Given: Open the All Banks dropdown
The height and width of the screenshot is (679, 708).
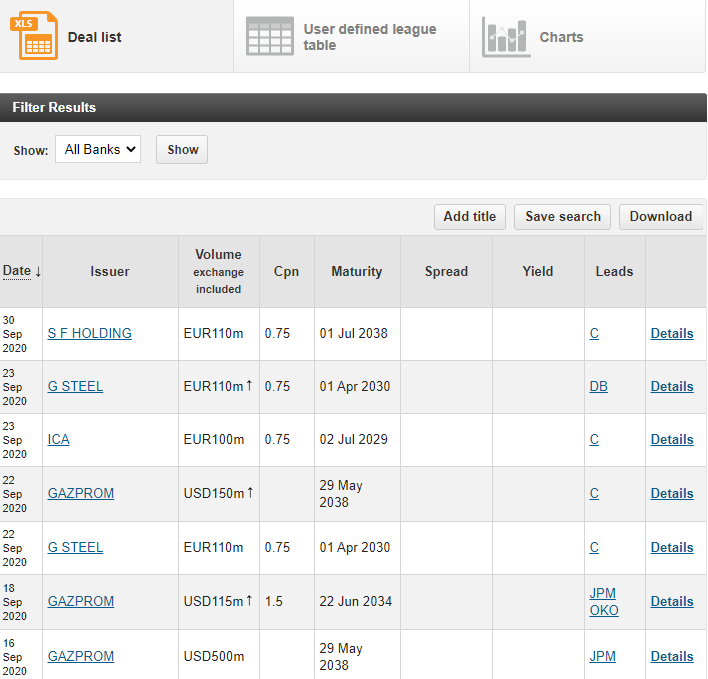Looking at the screenshot, I should [98, 149].
